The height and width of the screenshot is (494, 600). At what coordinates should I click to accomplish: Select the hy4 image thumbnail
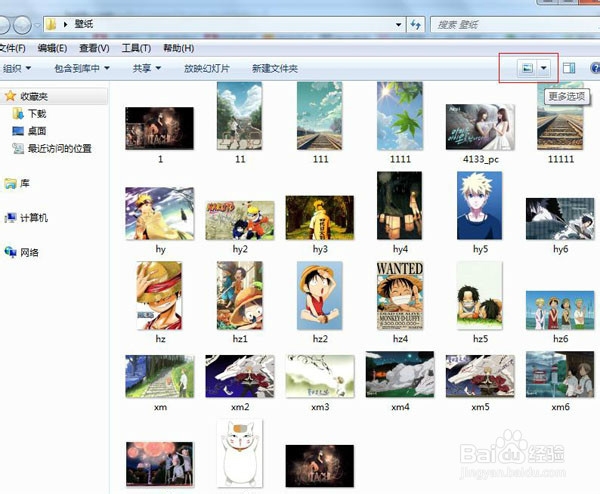[x=399, y=205]
